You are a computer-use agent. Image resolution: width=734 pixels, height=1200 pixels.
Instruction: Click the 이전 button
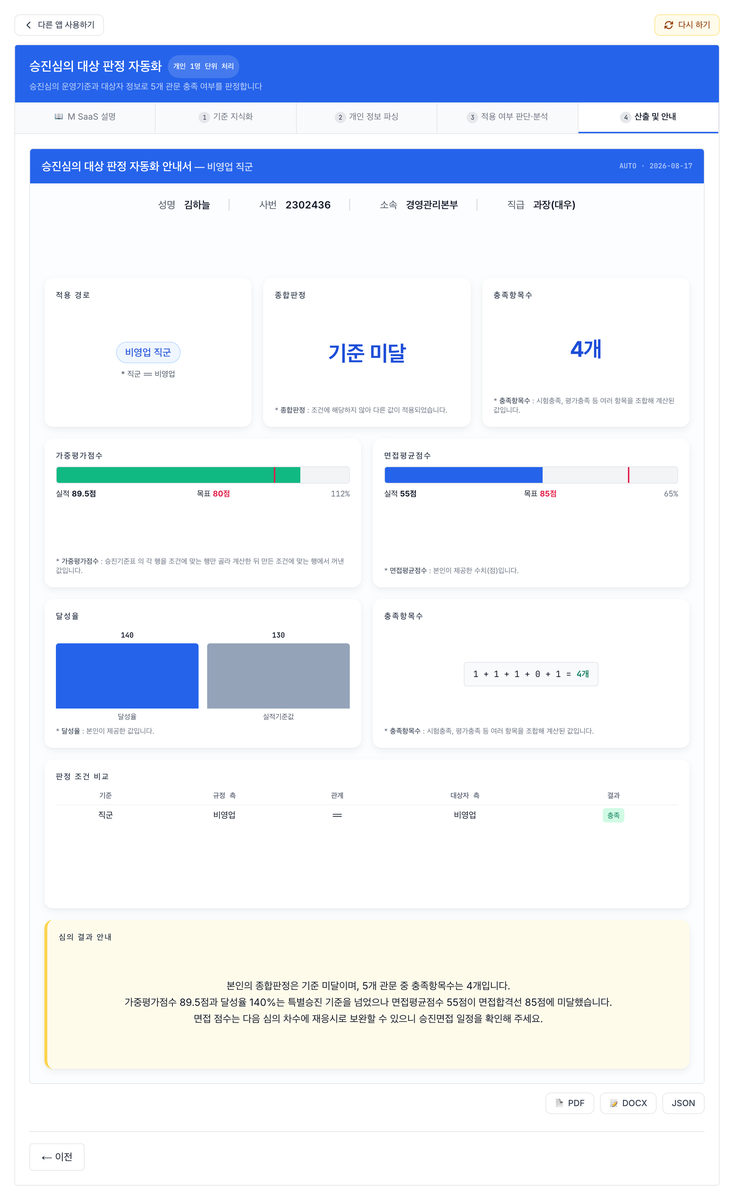coord(57,1157)
